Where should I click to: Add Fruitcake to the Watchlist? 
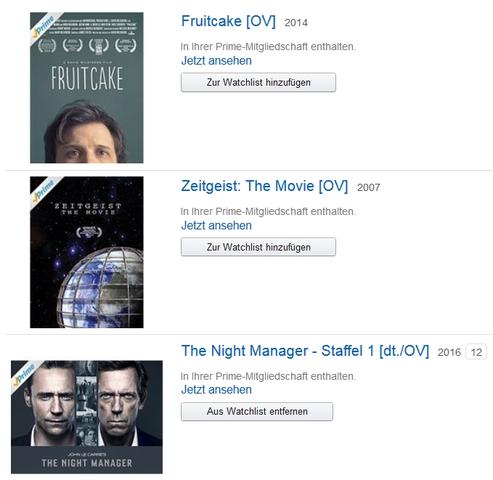pos(258,82)
